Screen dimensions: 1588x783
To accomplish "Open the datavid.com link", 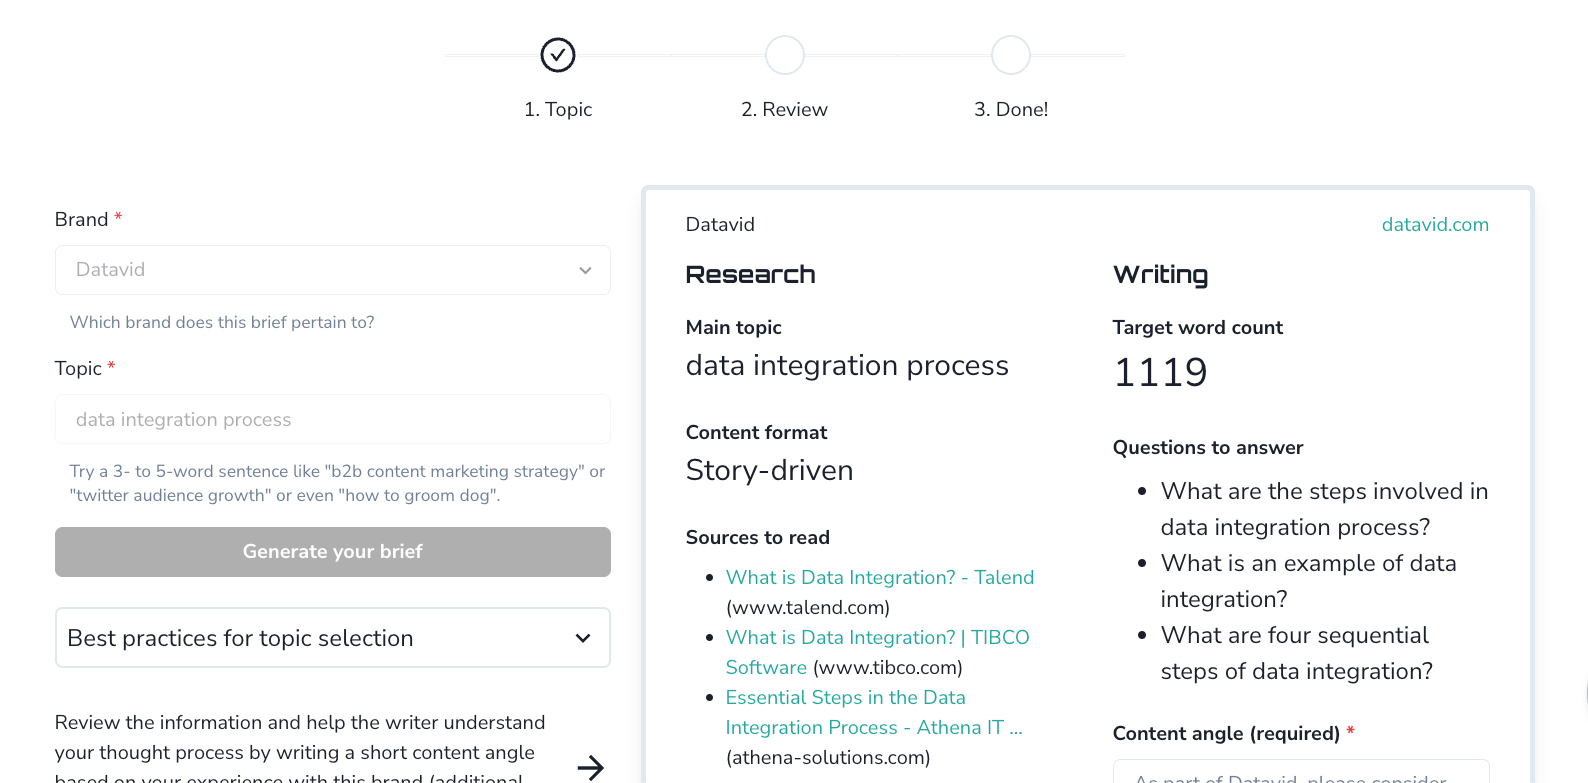I will 1435,225.
